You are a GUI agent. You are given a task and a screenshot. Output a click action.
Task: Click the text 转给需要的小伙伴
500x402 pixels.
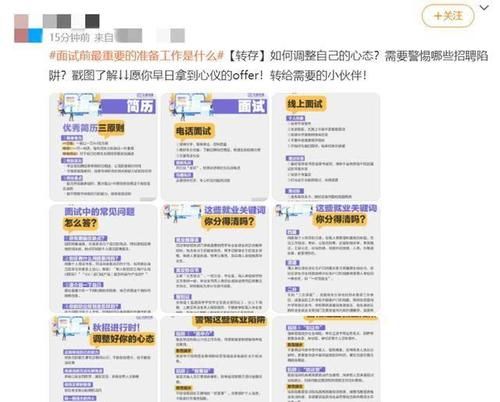click(318, 75)
